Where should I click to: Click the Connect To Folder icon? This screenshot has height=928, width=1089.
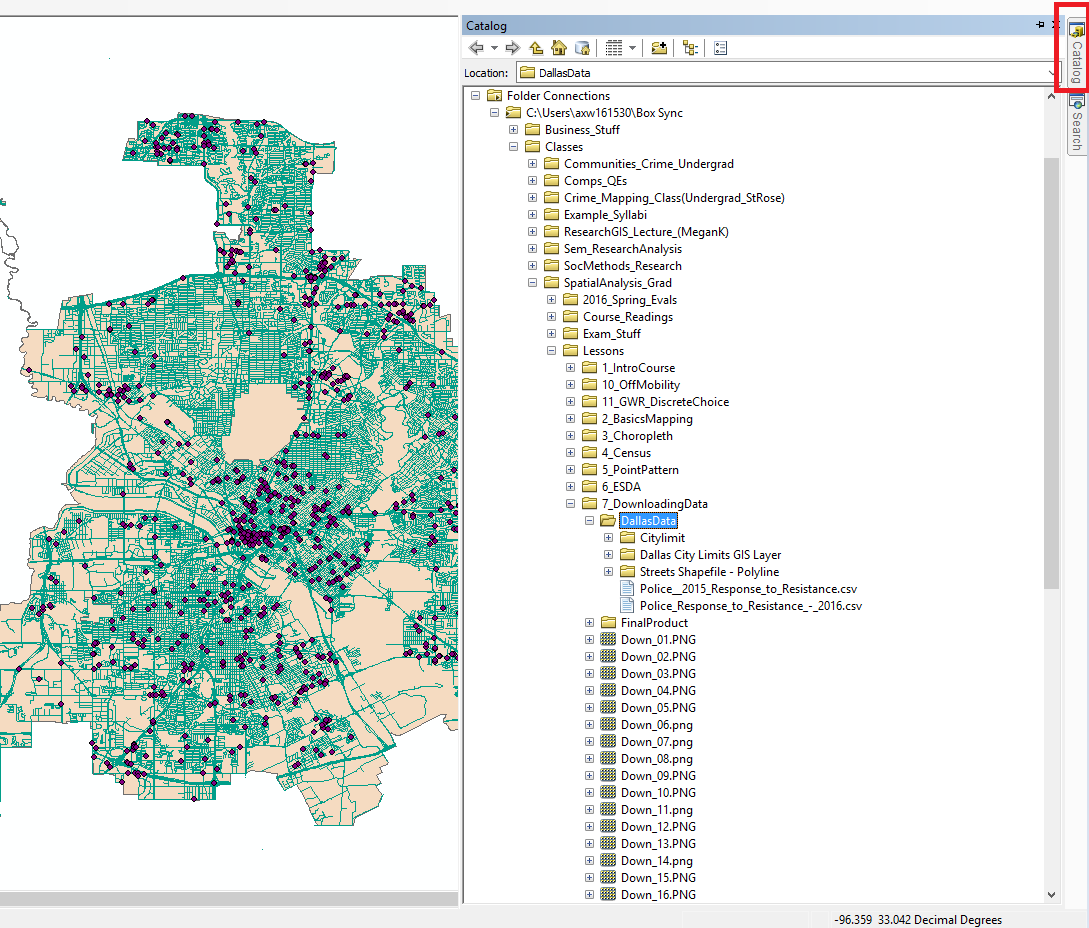coord(659,47)
